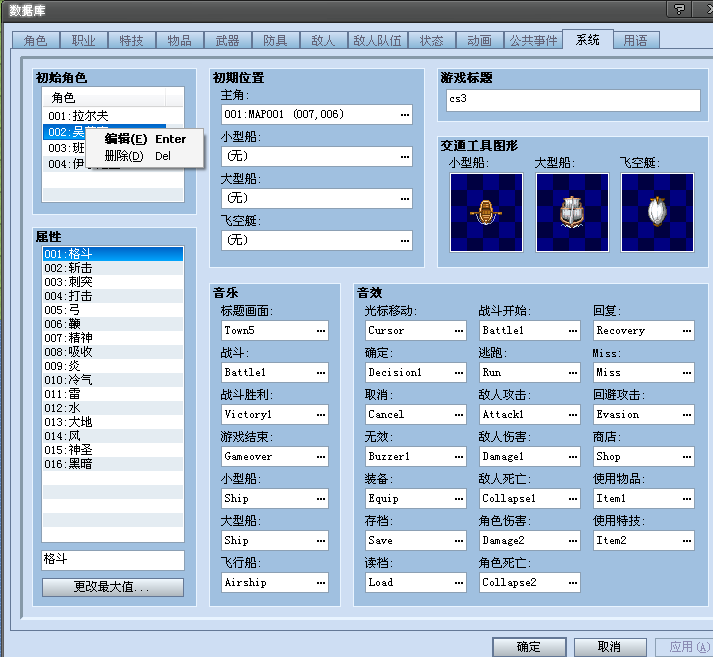Screen dimensions: 713x657
Task: Browse for the Run escape sound
Action: [x=573, y=372]
